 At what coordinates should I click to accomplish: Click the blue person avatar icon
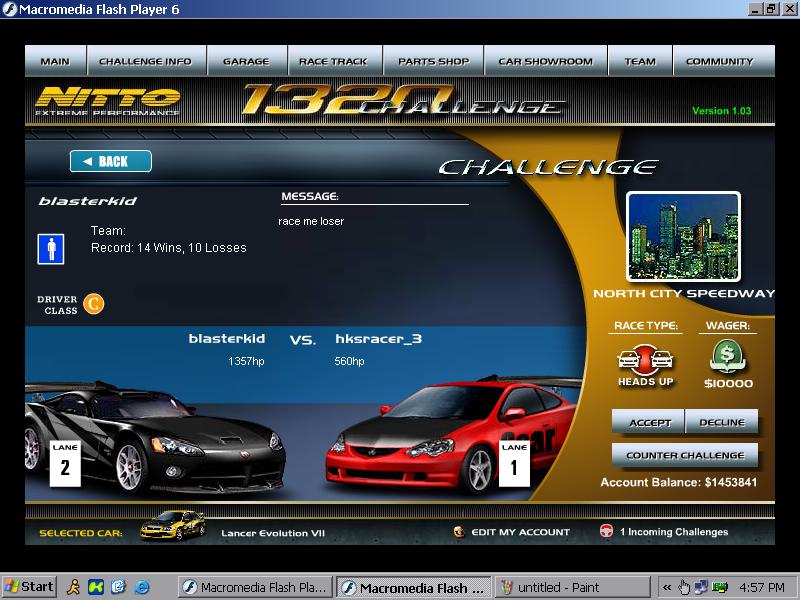(51, 249)
